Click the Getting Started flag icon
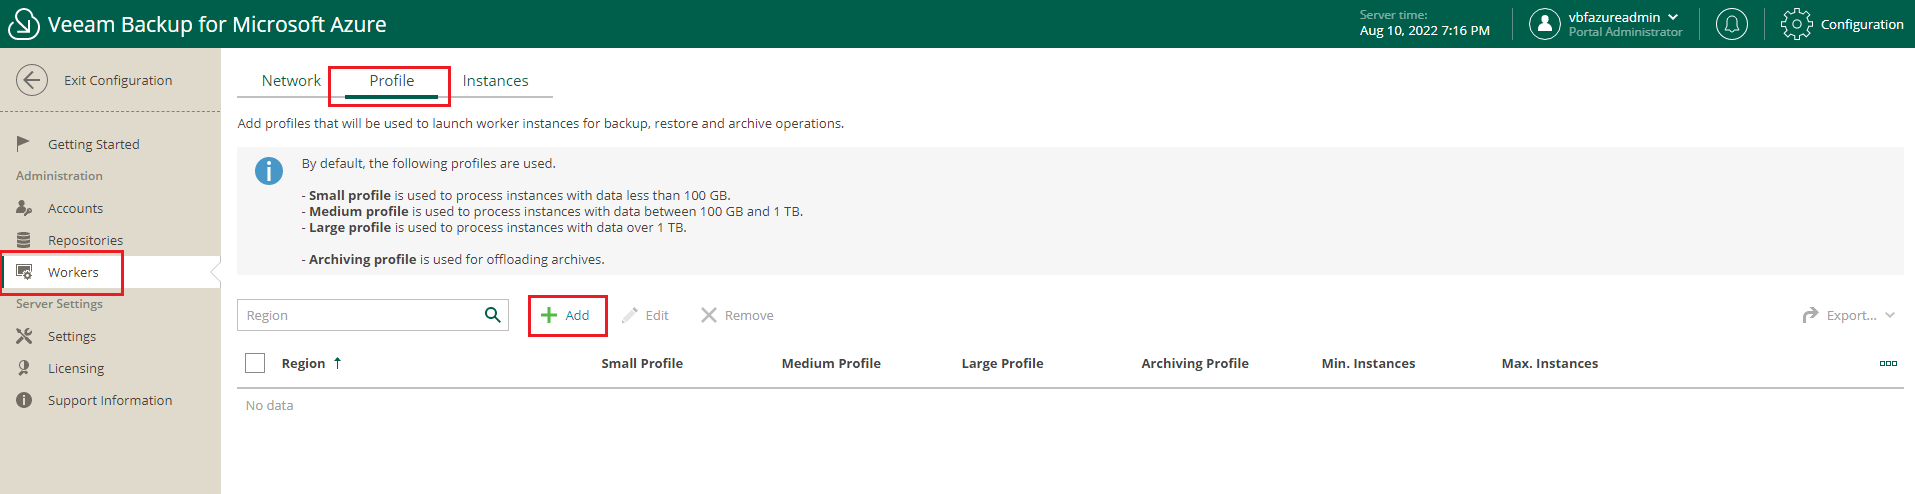The width and height of the screenshot is (1915, 494). [x=24, y=144]
